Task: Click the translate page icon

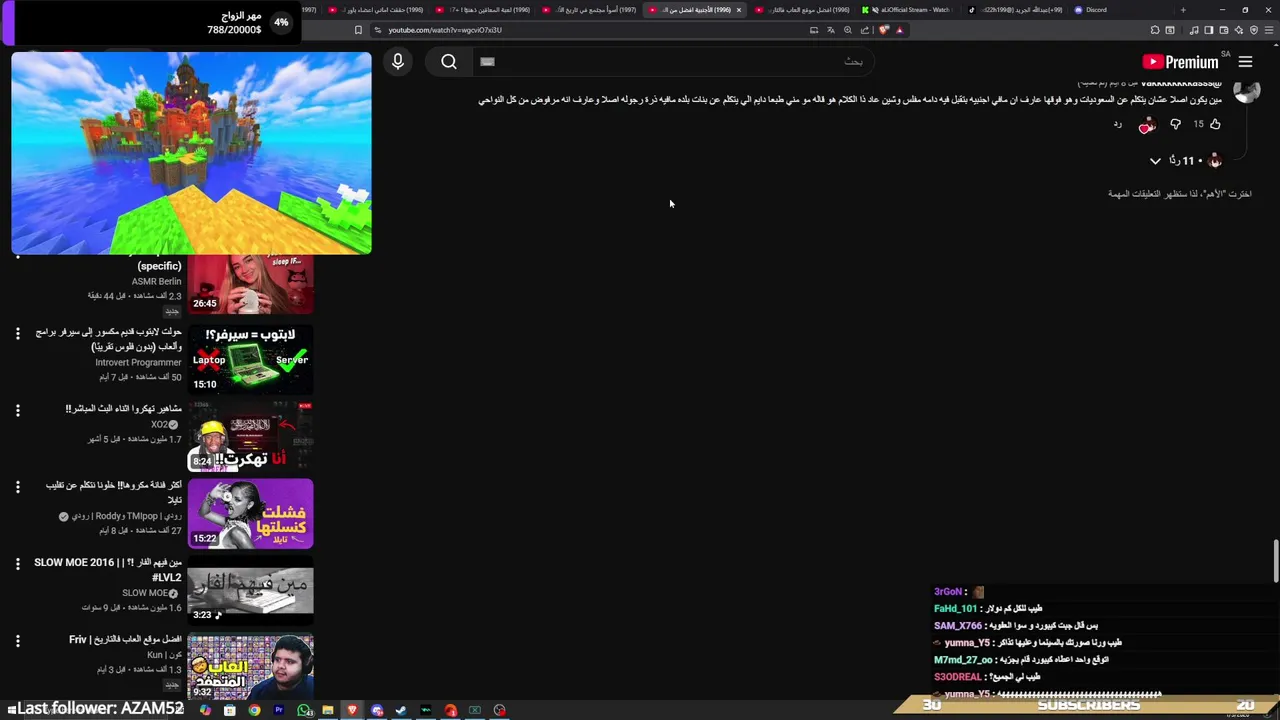Action: tap(830, 30)
